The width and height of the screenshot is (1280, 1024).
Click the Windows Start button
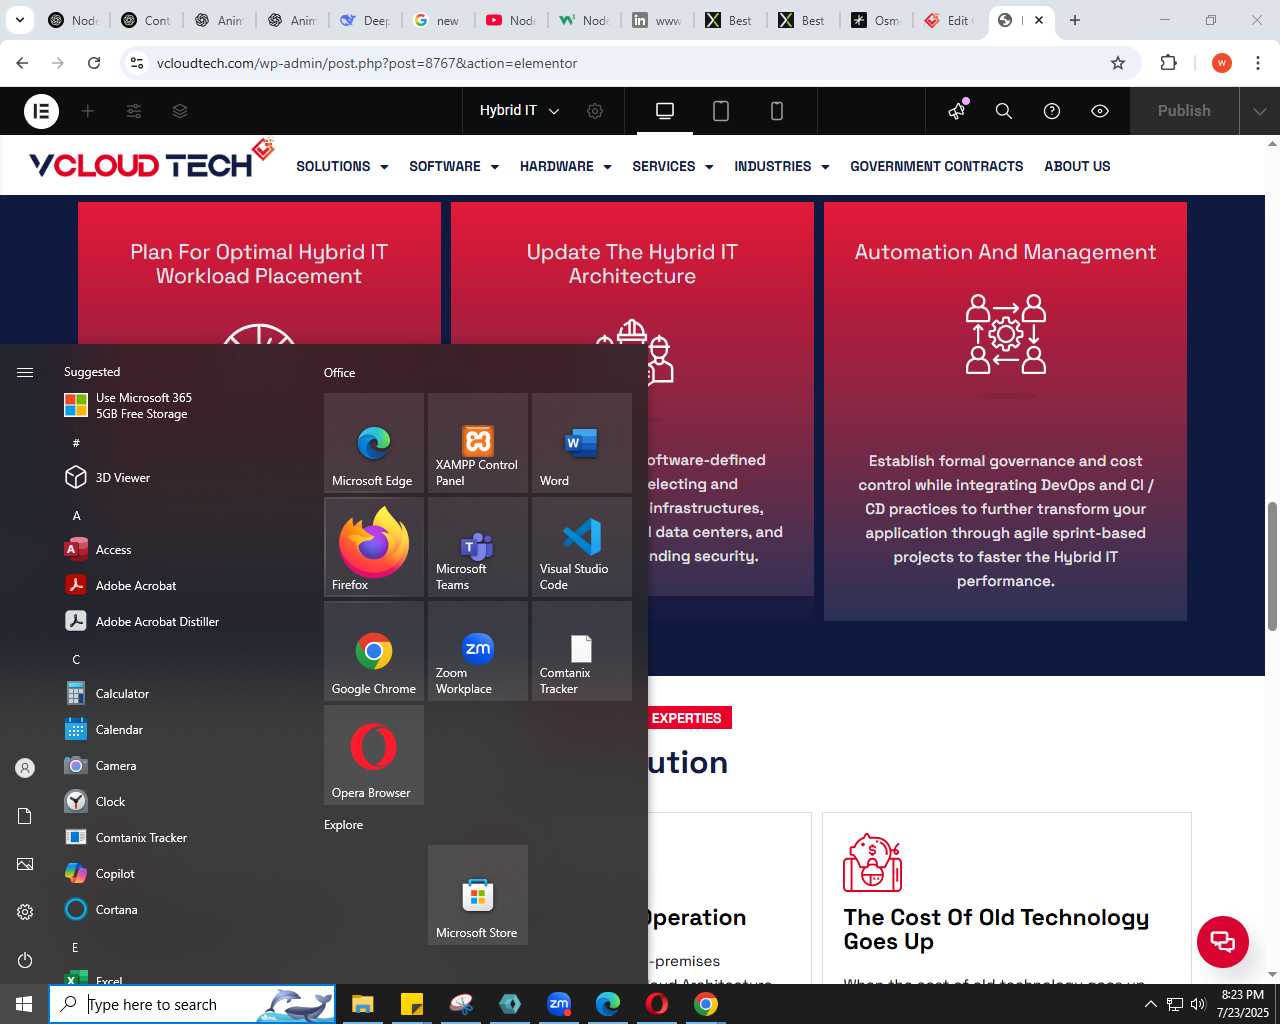coord(24,1004)
